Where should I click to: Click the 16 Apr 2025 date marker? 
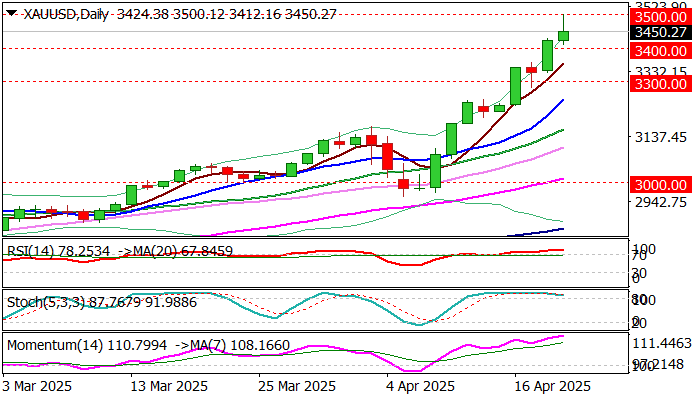[x=552, y=386]
